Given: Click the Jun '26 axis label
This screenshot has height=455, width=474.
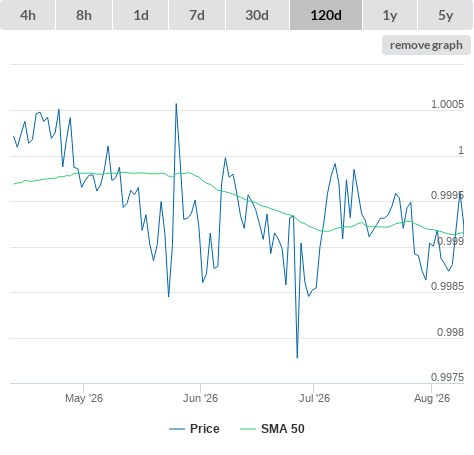Looking at the screenshot, I should click(x=200, y=398).
